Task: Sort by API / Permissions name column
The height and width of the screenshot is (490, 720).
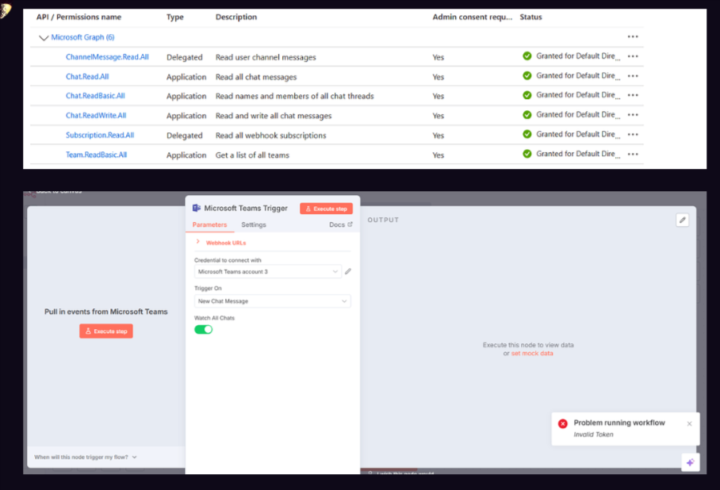Action: pyautogui.click(x=79, y=17)
